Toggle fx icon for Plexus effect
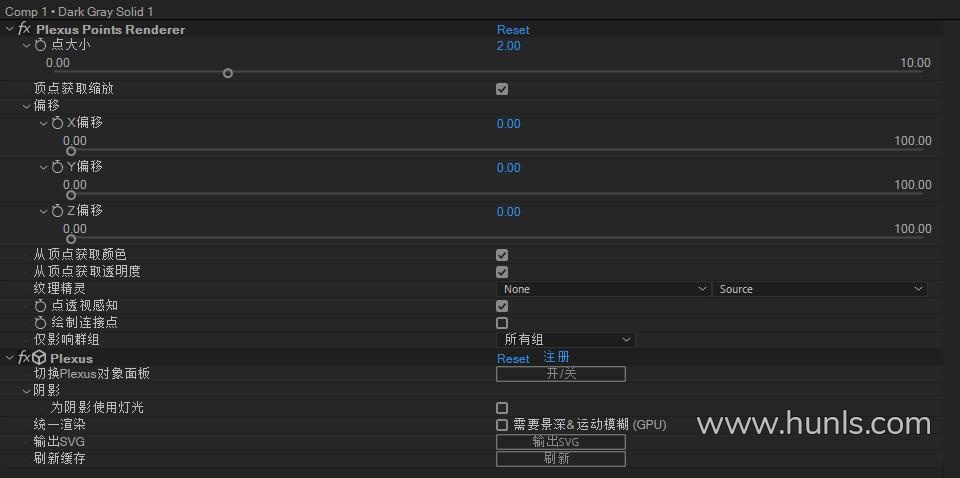The height and width of the screenshot is (478, 960). coord(24,358)
